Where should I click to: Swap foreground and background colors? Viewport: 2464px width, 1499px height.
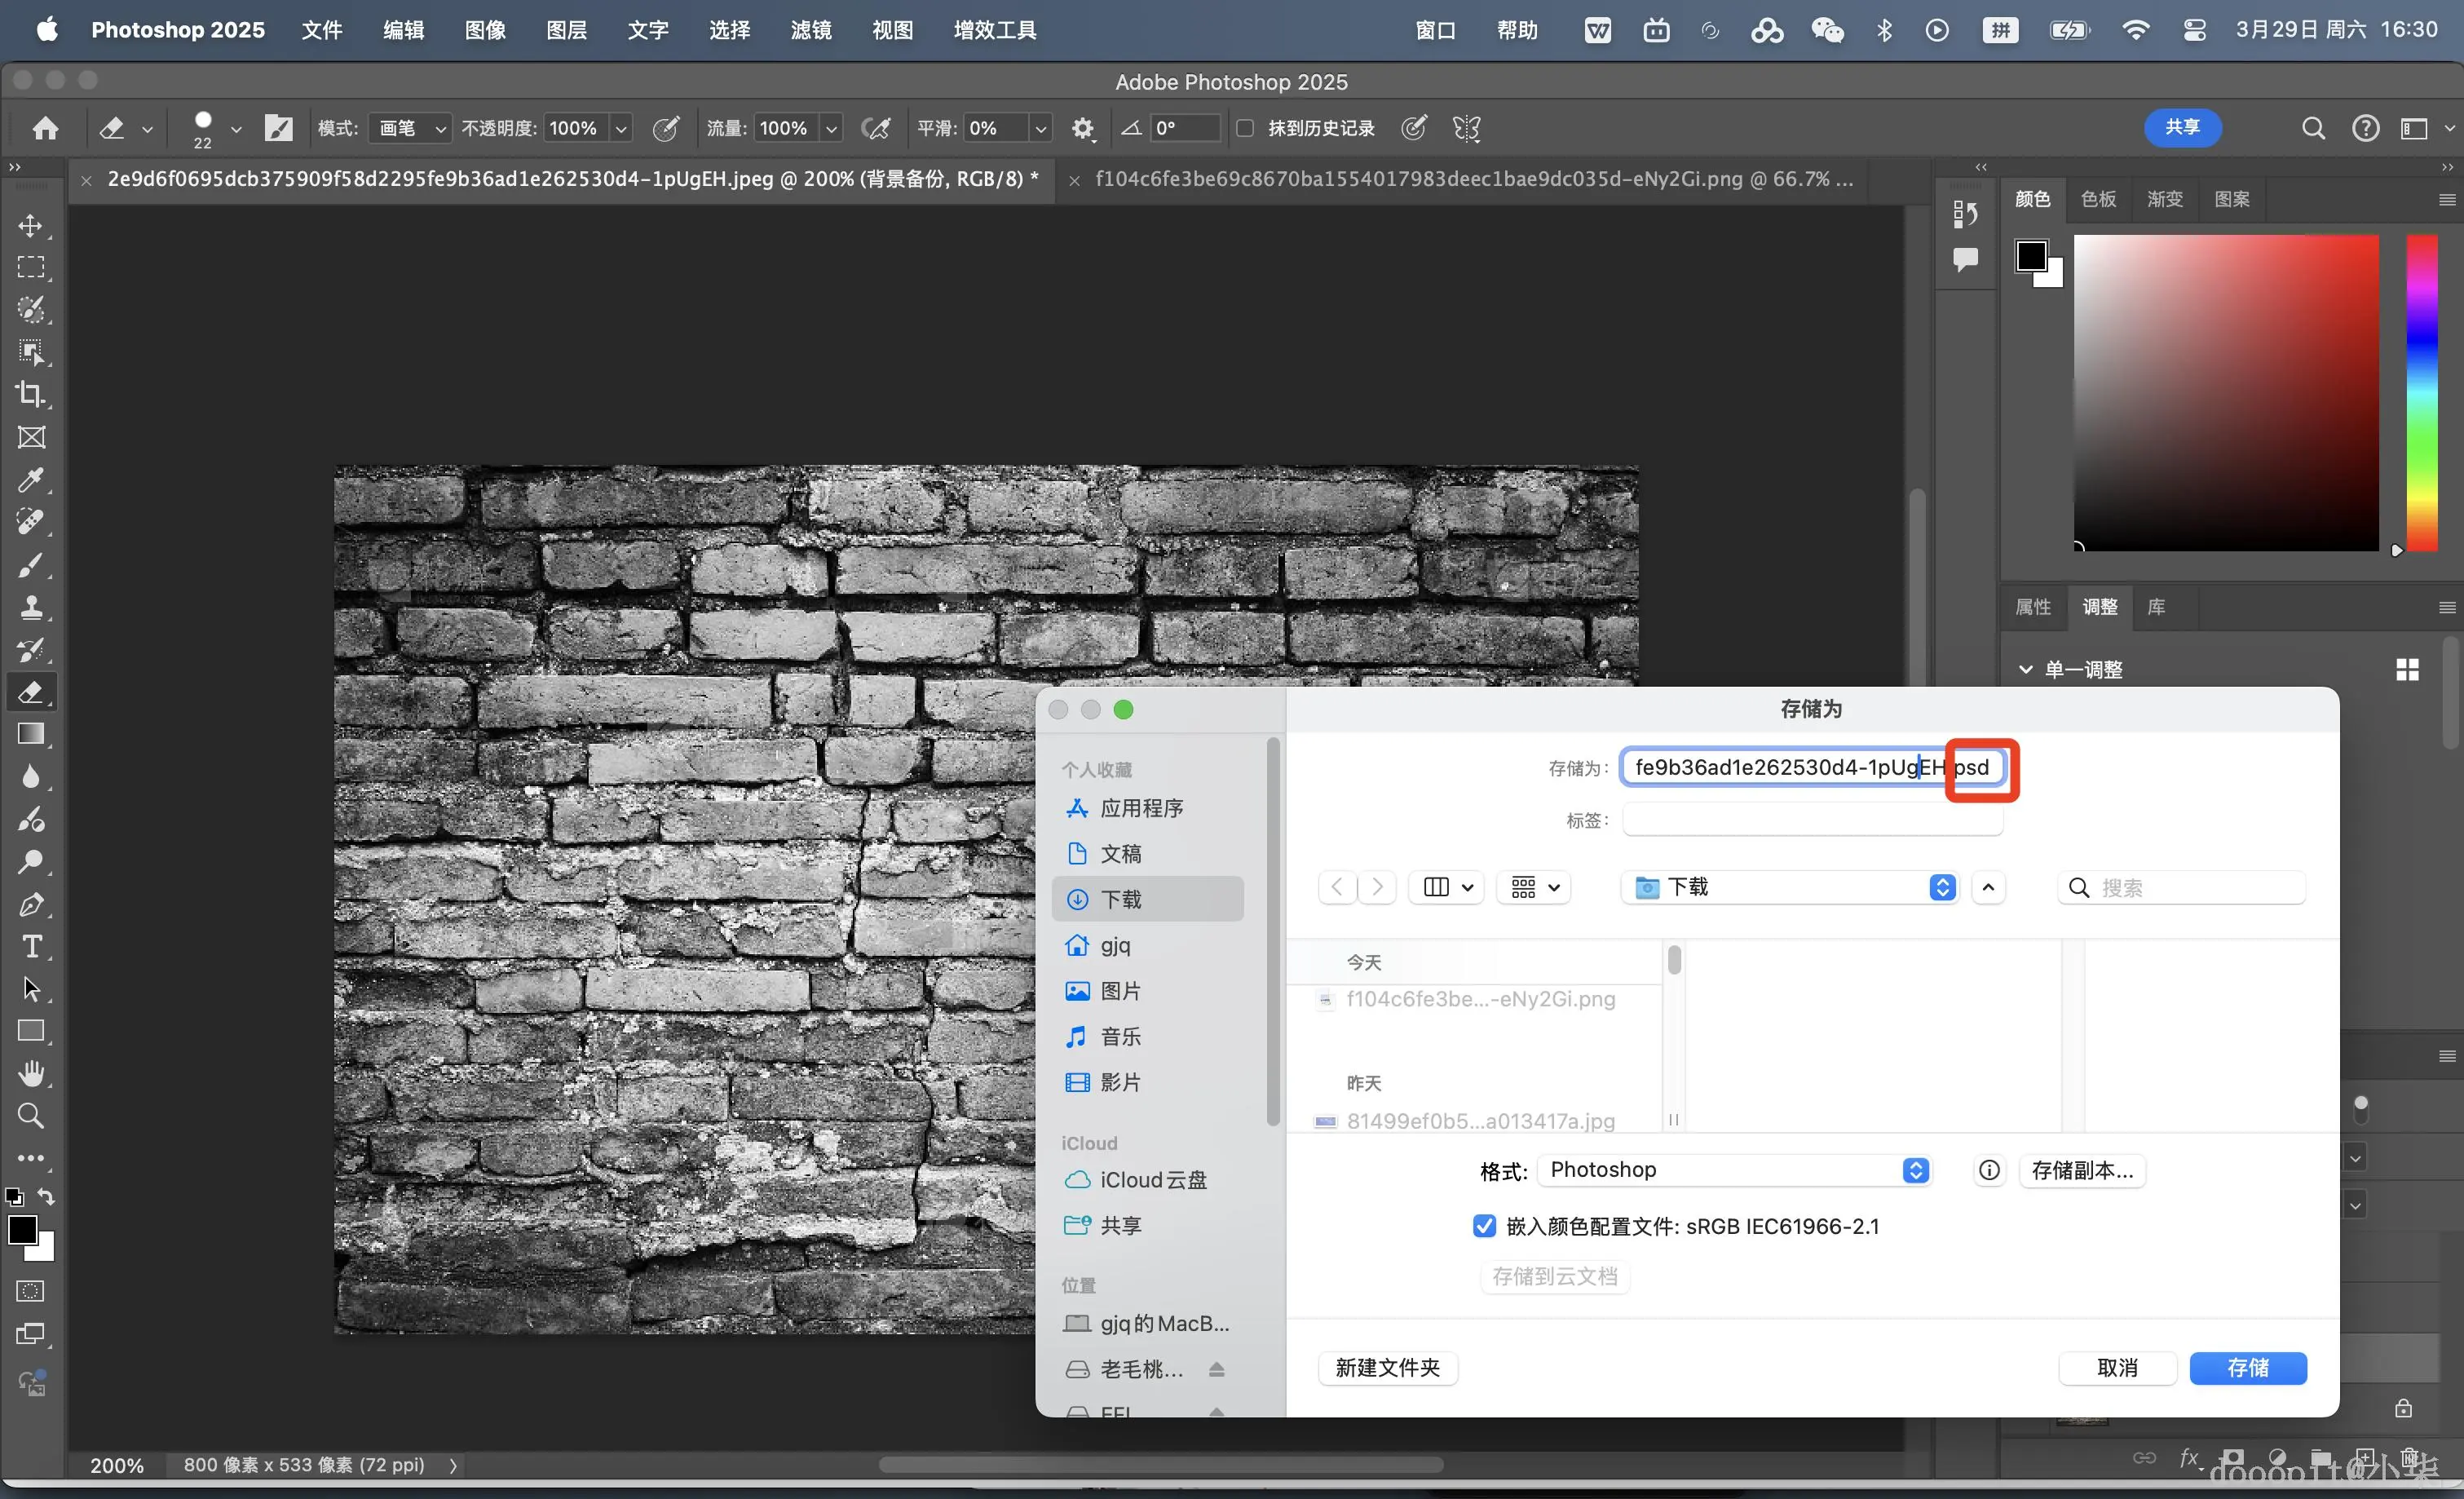tap(46, 1196)
